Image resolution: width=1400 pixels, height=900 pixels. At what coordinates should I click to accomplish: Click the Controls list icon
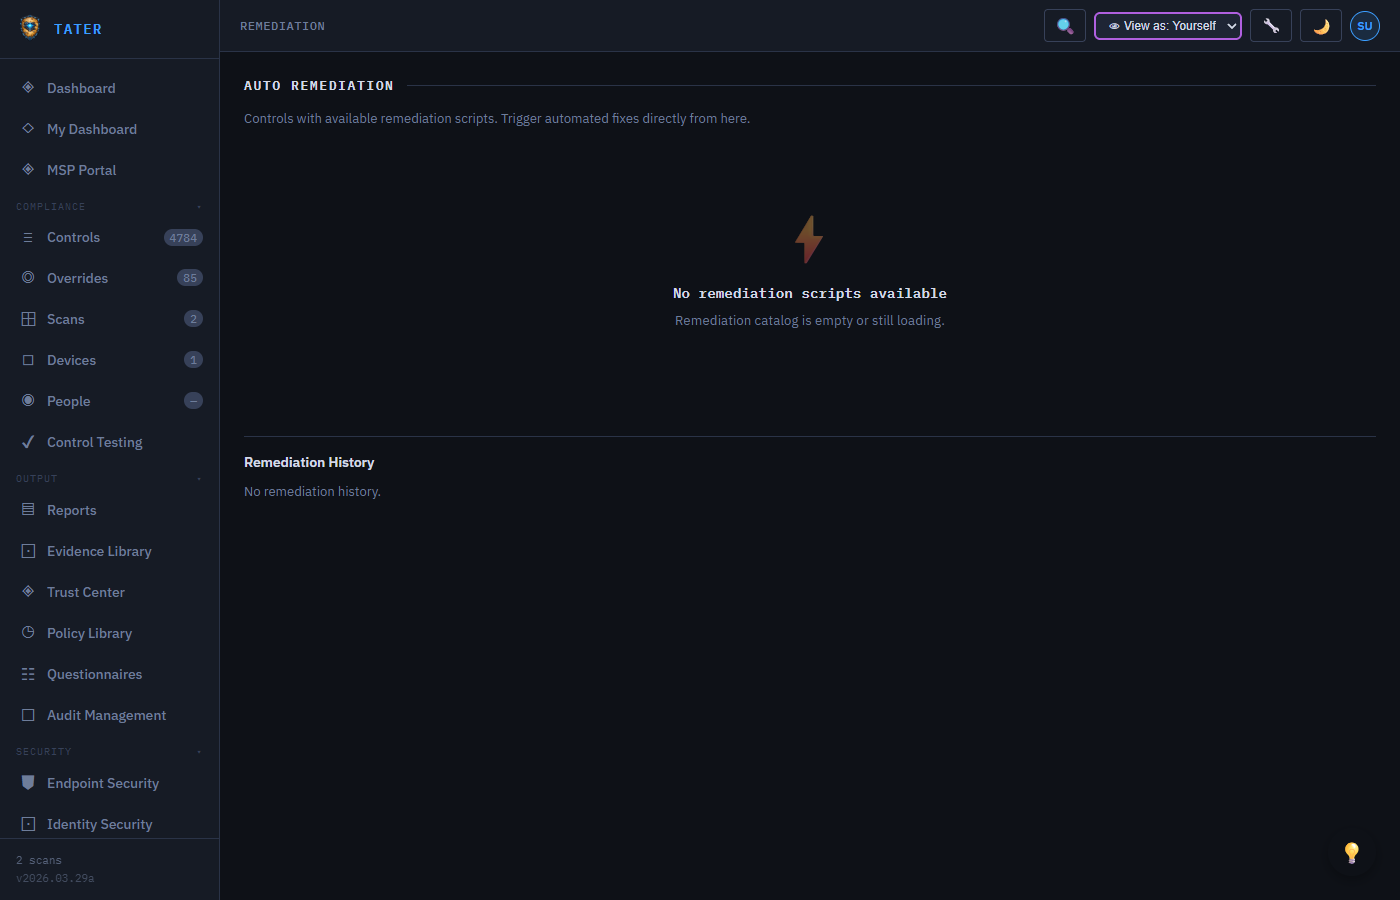tap(28, 237)
